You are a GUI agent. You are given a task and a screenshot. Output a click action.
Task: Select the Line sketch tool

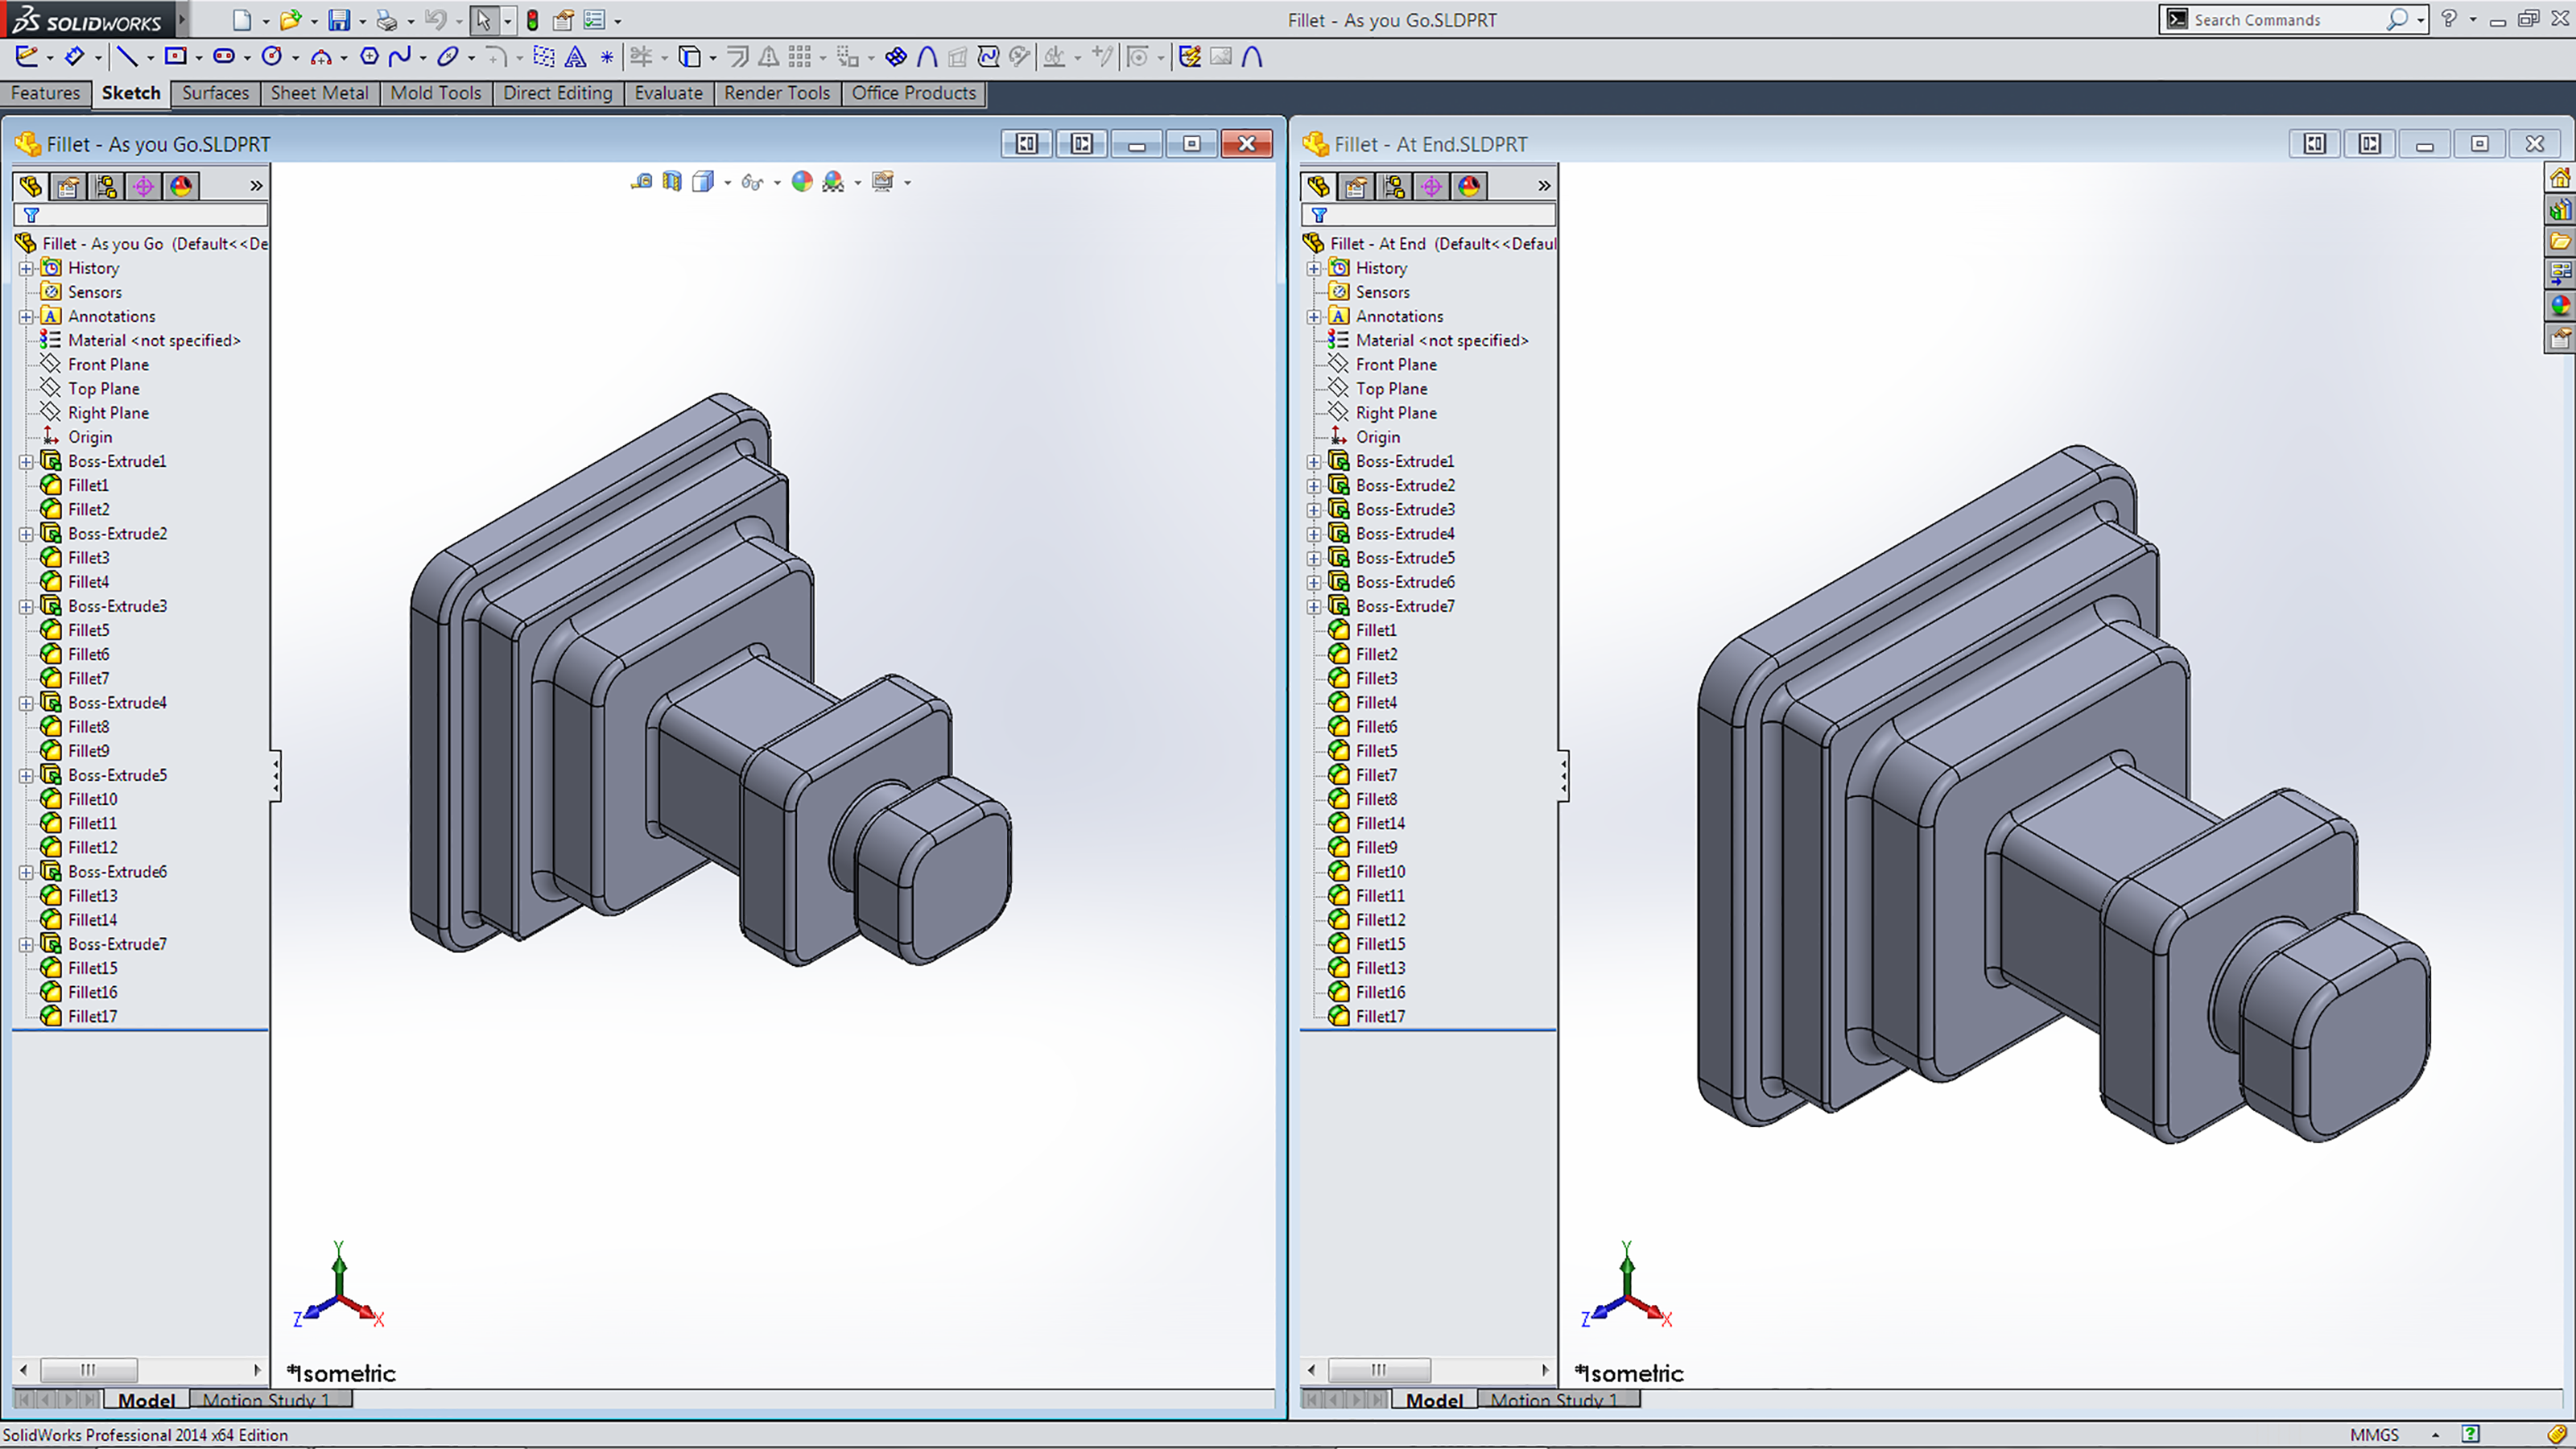pyautogui.click(x=127, y=56)
